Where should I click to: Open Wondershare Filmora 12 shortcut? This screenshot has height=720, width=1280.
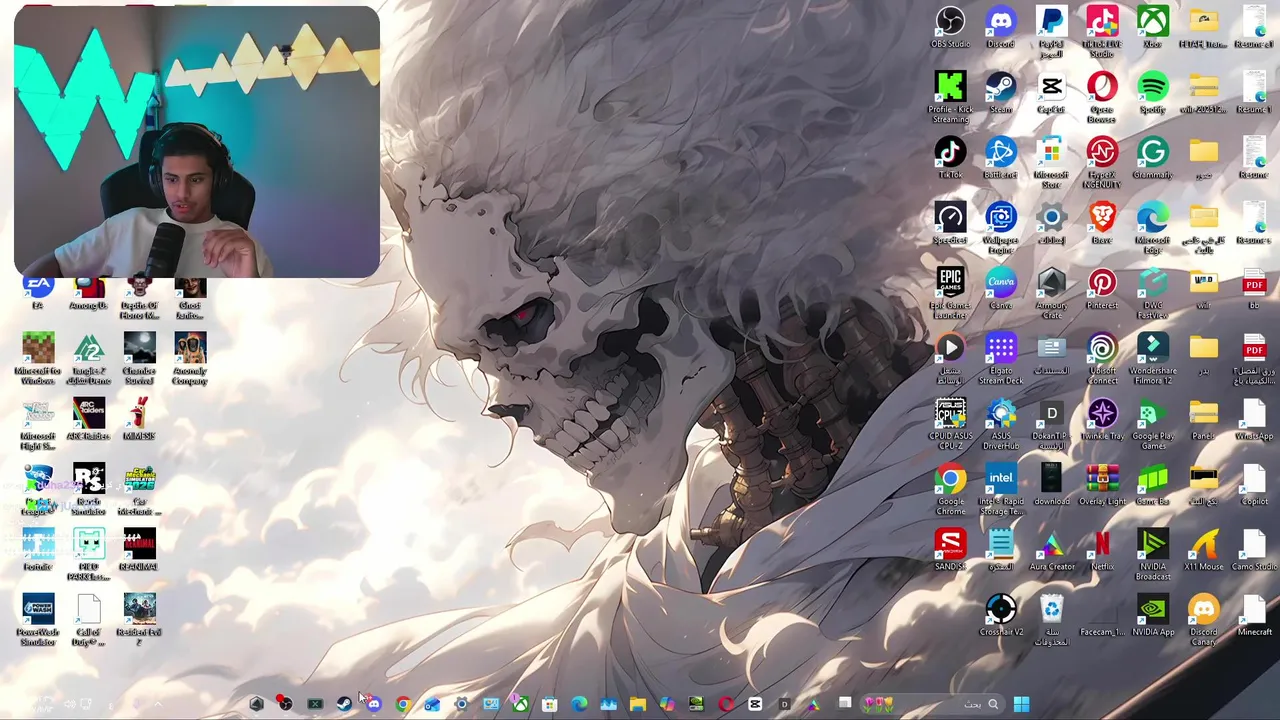(1152, 359)
